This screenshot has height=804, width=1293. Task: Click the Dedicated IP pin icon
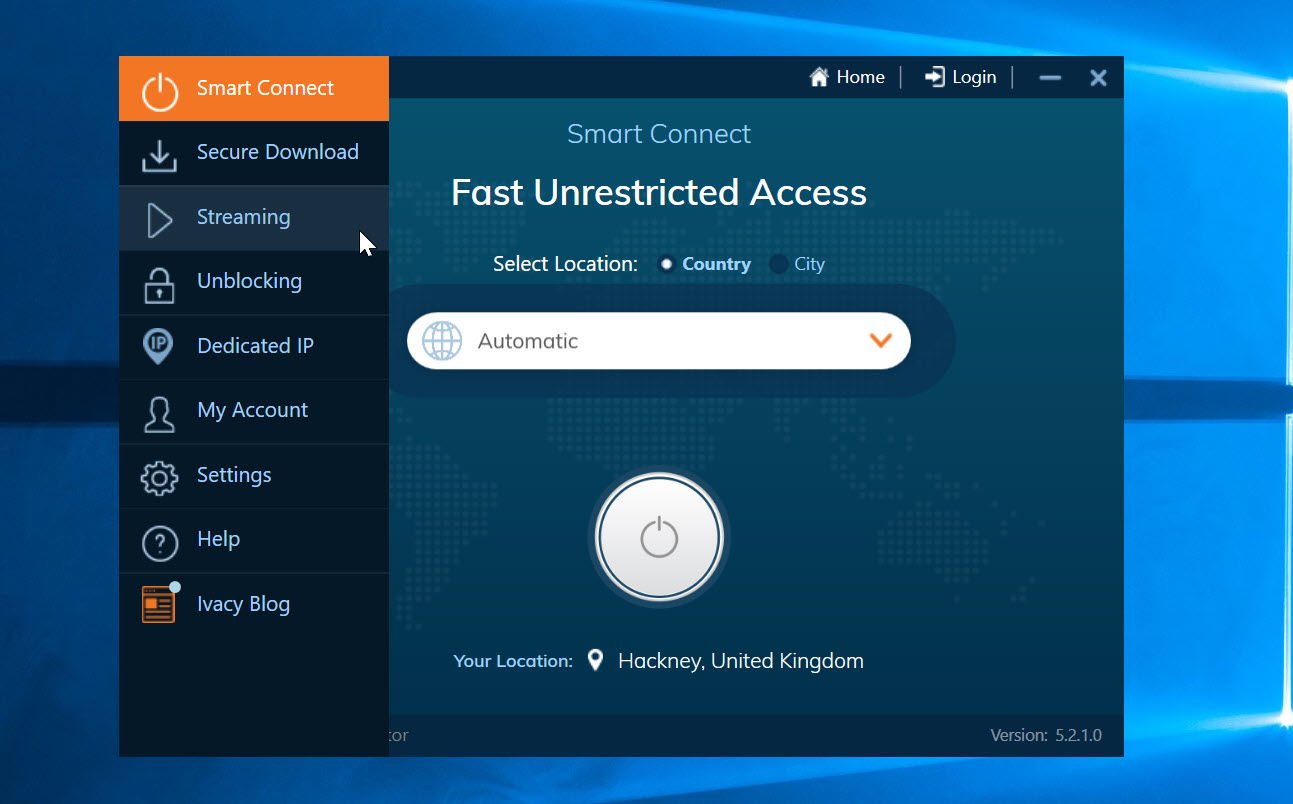158,346
